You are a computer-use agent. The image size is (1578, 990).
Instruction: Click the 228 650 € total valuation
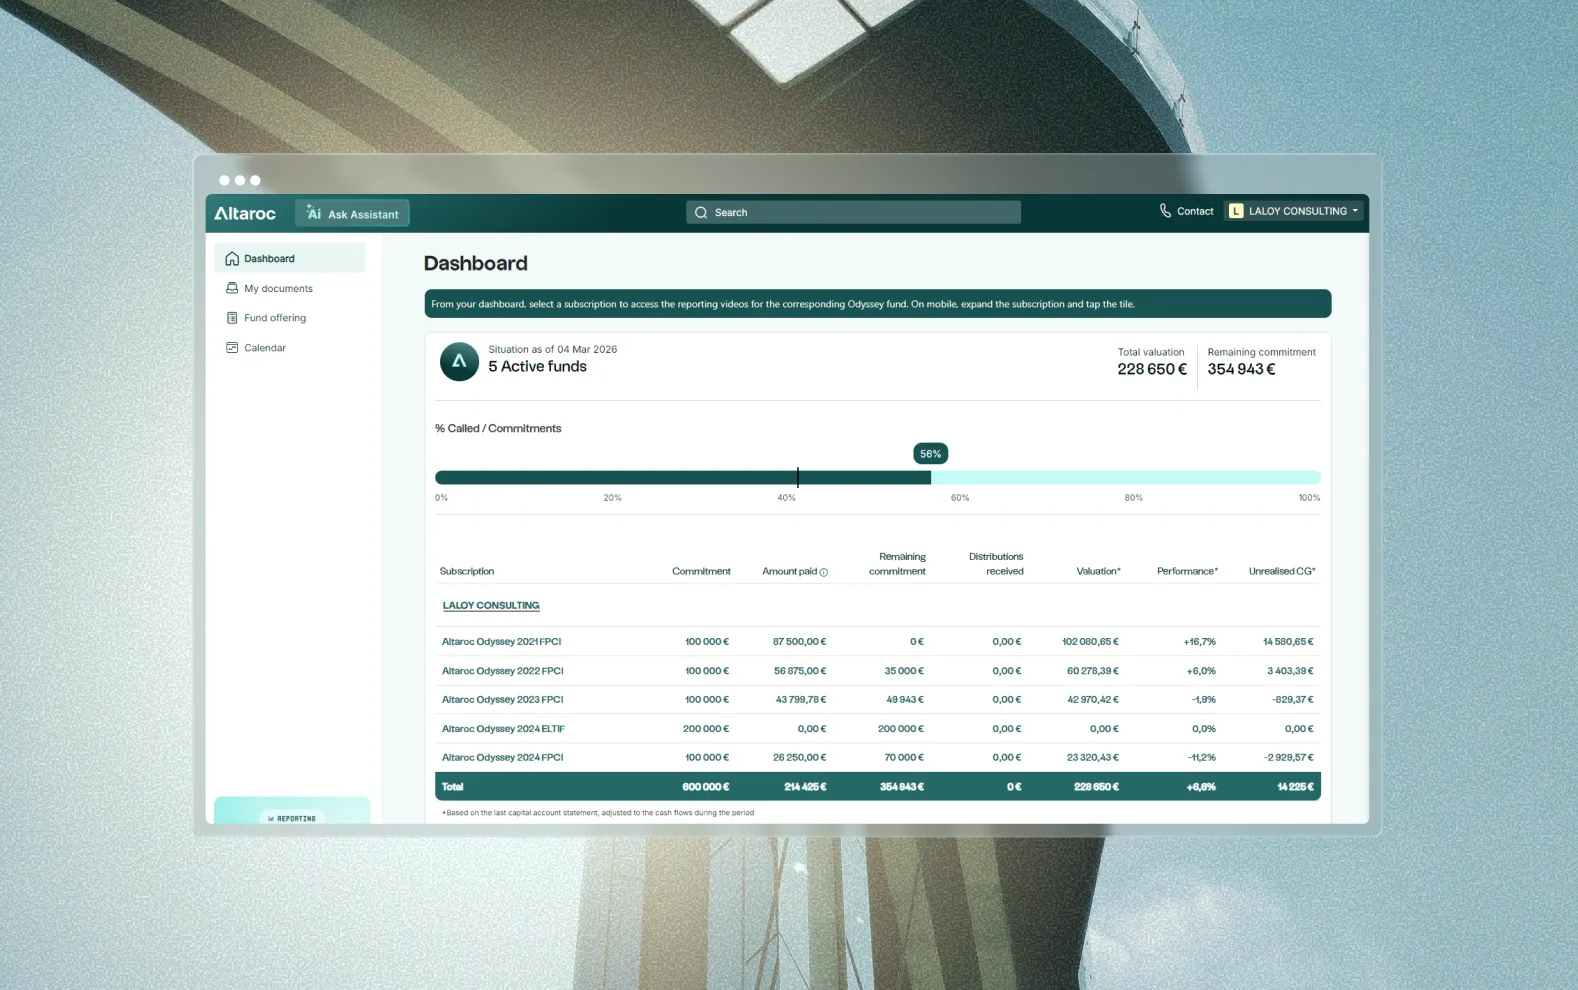pyautogui.click(x=1152, y=369)
